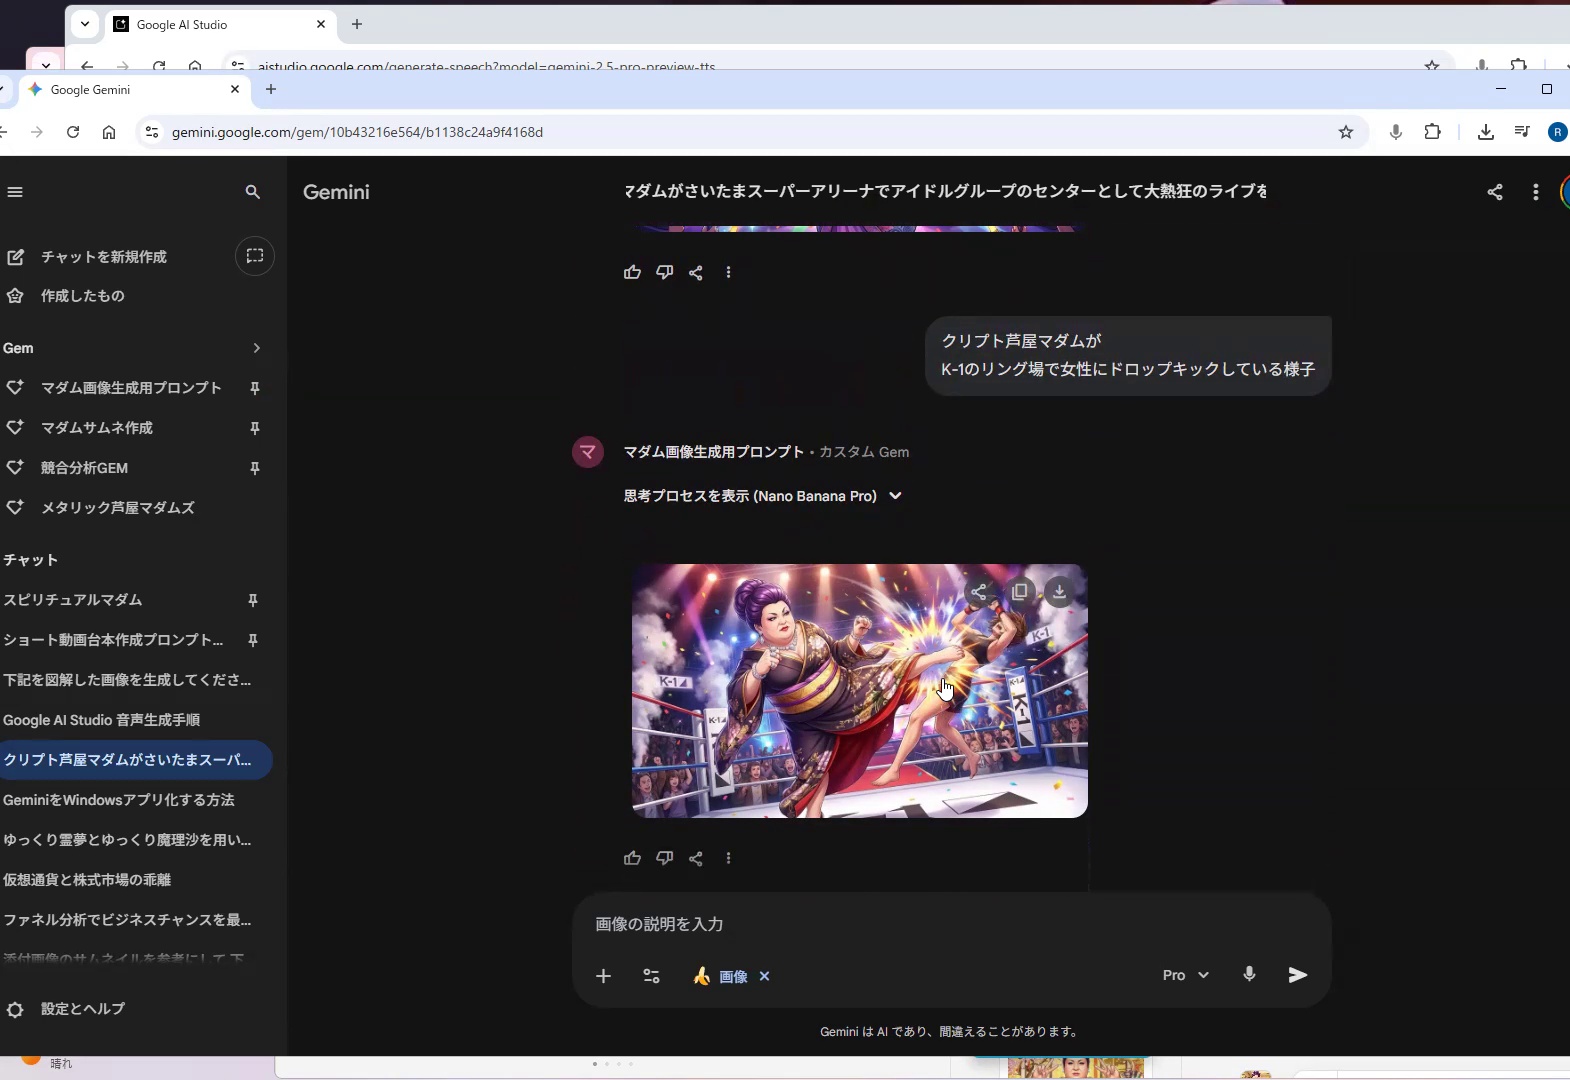The width and height of the screenshot is (1570, 1080).
Task: Thumbs up the K-1 image response
Action: [x=632, y=858]
